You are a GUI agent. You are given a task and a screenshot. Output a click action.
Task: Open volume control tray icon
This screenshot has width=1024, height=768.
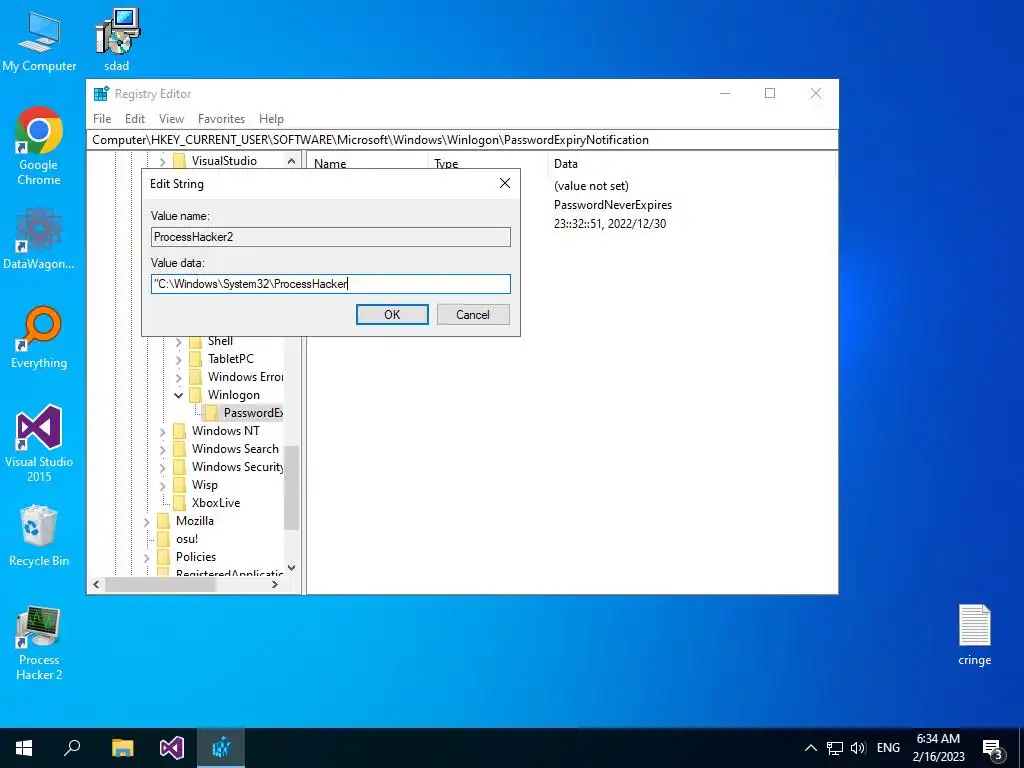pyautogui.click(x=858, y=748)
